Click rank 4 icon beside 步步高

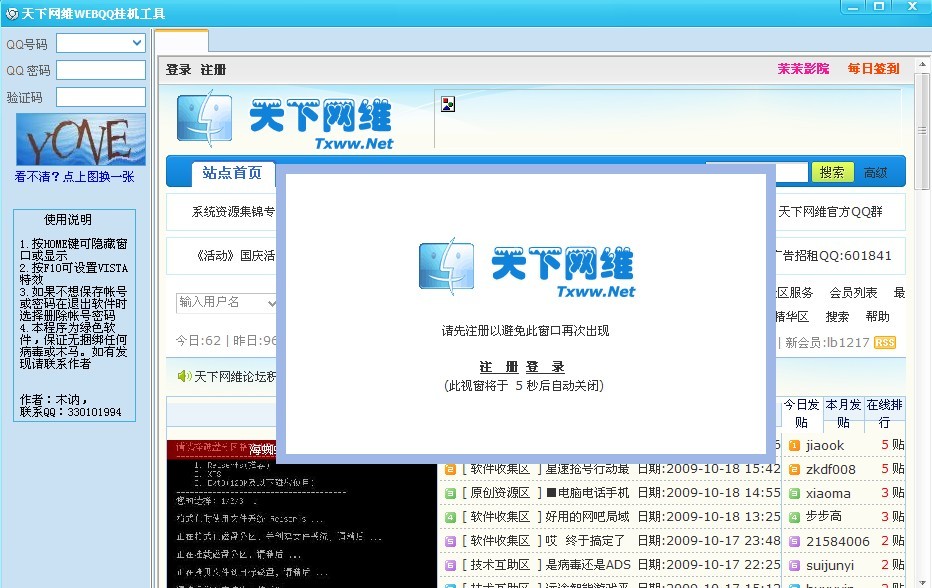pos(794,517)
